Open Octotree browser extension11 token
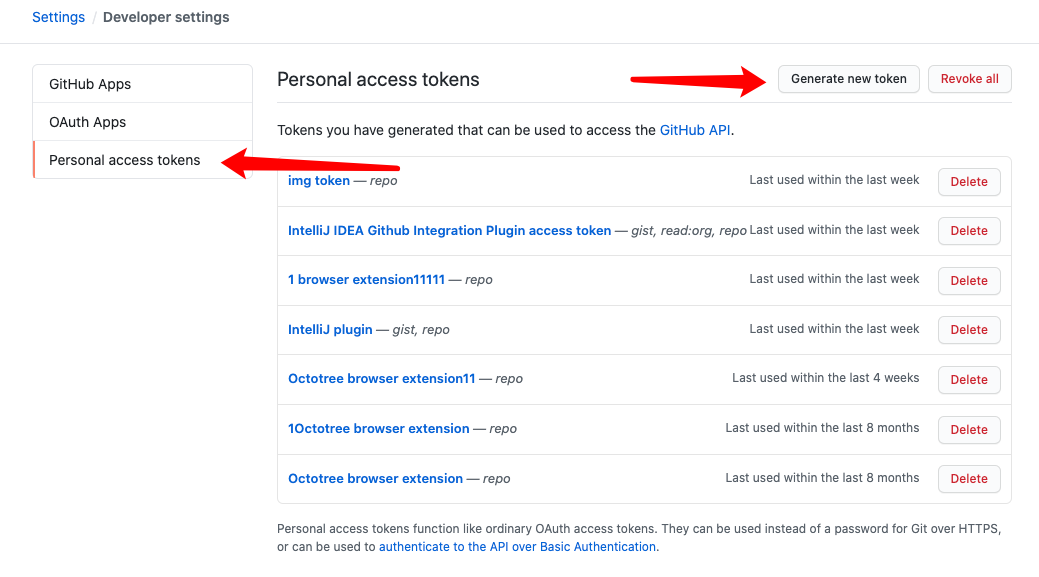 pos(381,379)
